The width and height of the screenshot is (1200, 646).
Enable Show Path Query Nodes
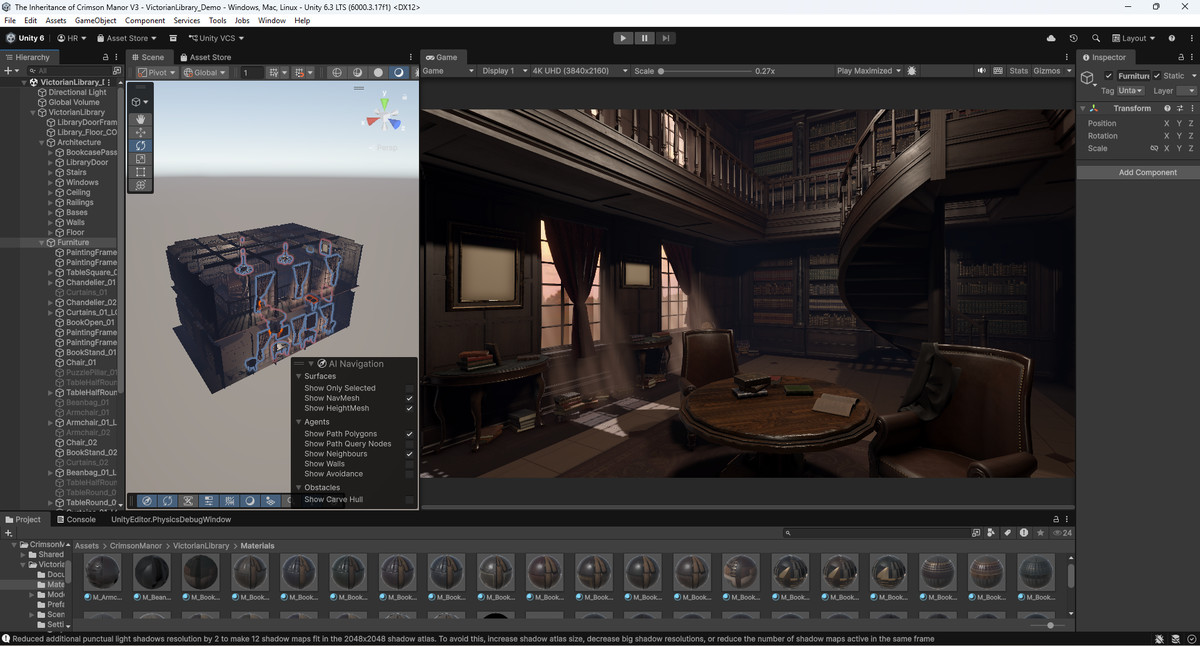(409, 444)
